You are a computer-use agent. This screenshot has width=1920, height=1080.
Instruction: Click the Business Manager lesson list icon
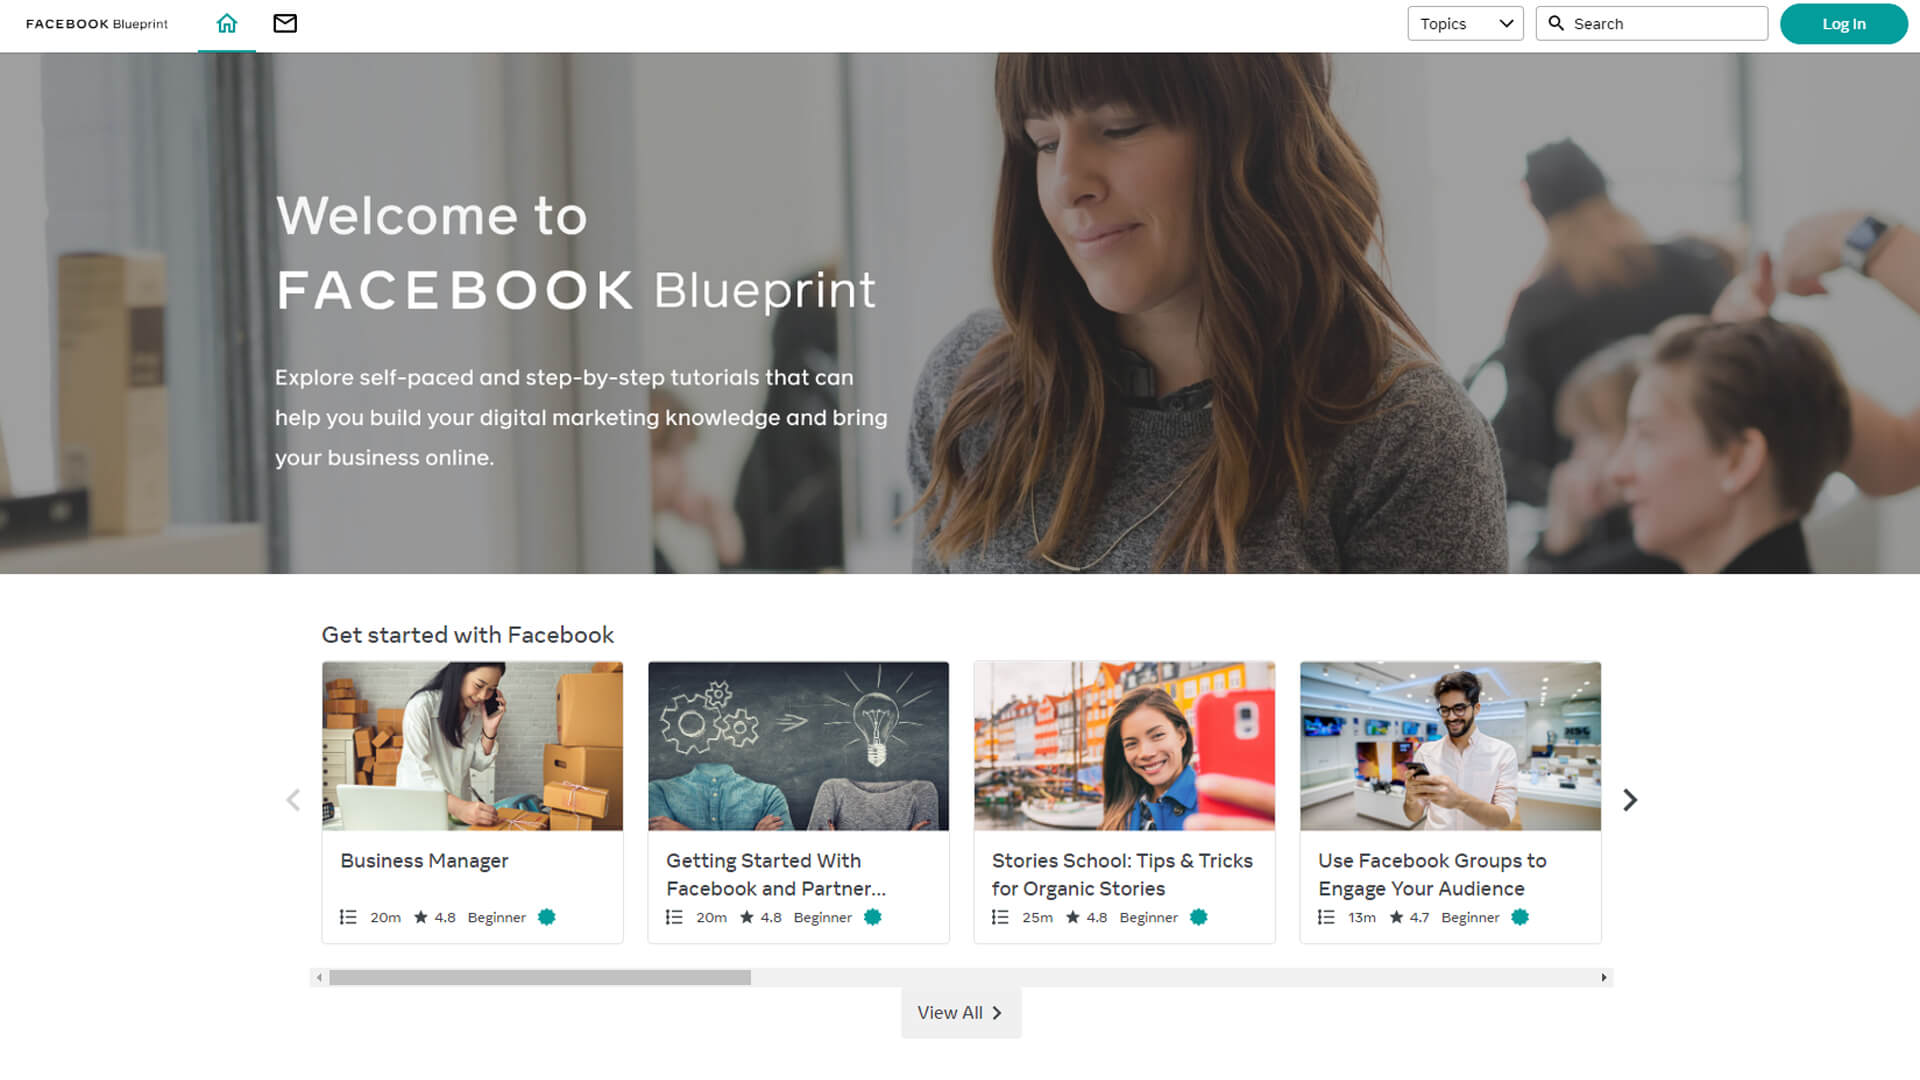point(348,917)
